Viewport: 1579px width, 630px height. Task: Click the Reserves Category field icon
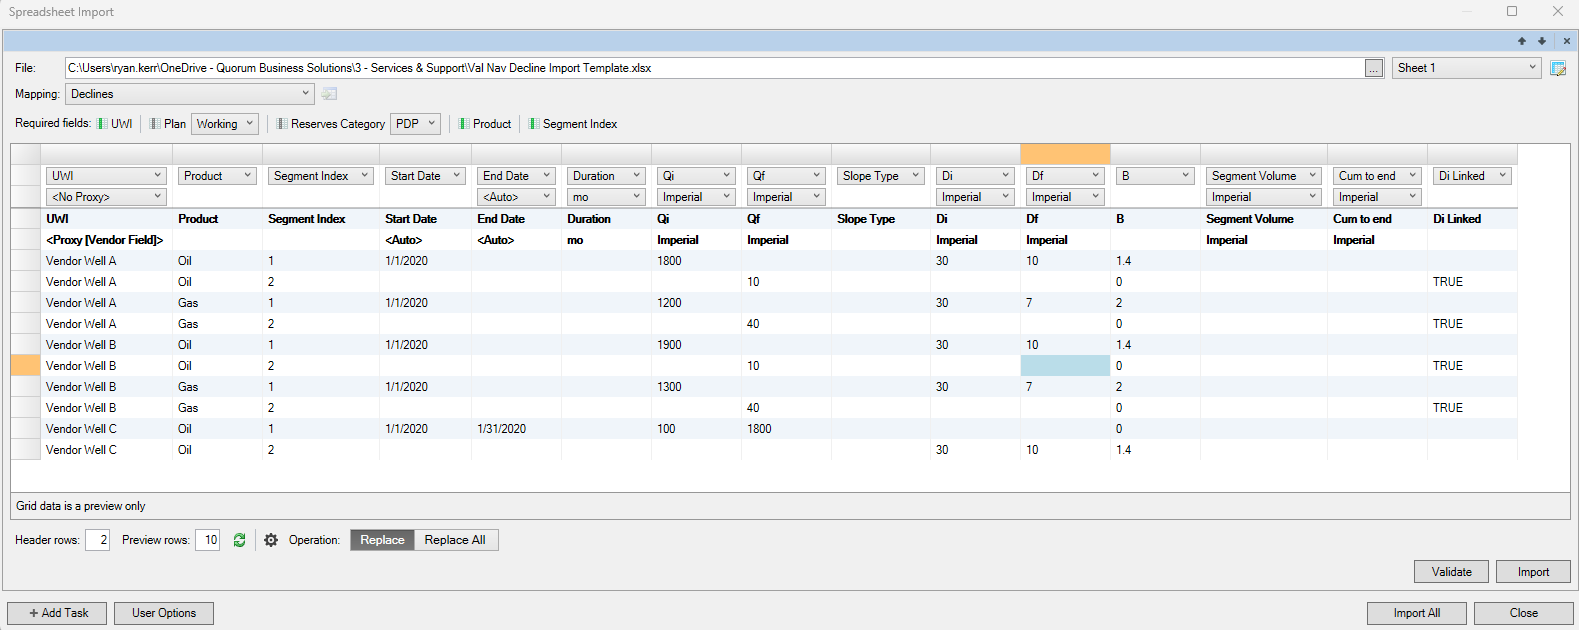coord(282,124)
